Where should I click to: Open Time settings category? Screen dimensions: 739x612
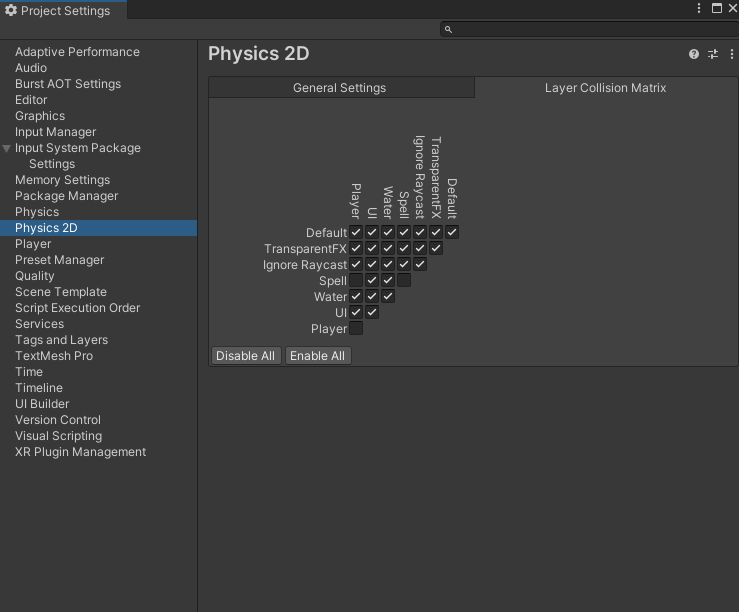click(99, 372)
